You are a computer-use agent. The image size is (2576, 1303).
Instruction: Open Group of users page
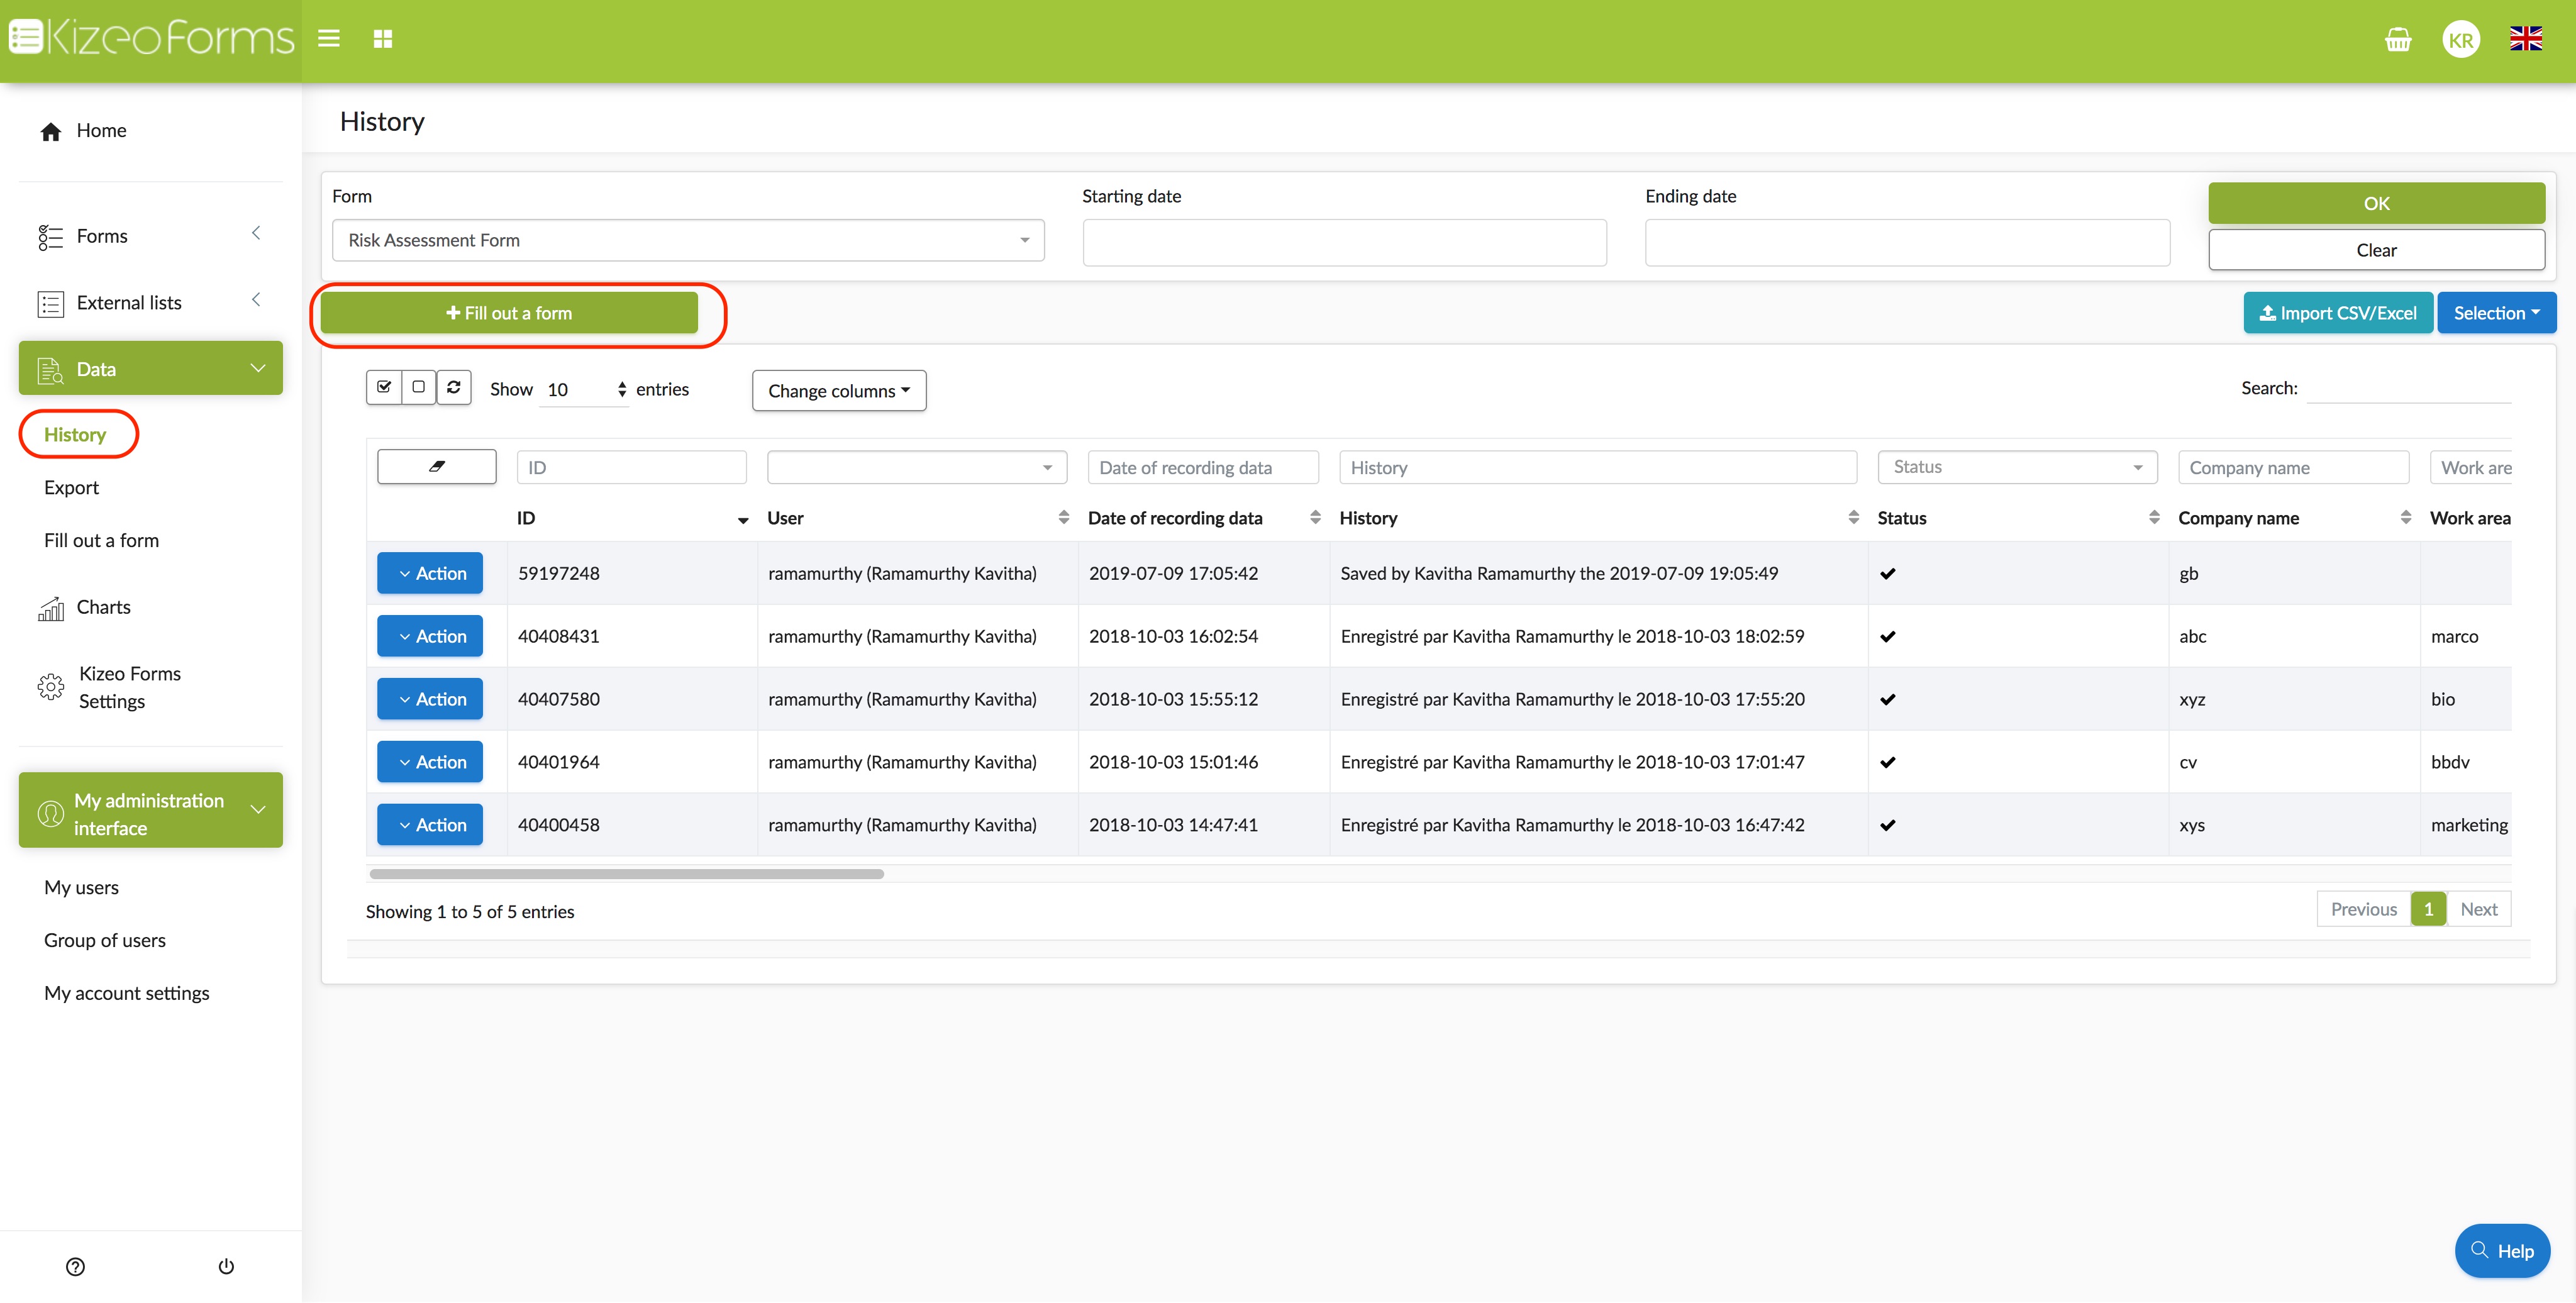[105, 941]
